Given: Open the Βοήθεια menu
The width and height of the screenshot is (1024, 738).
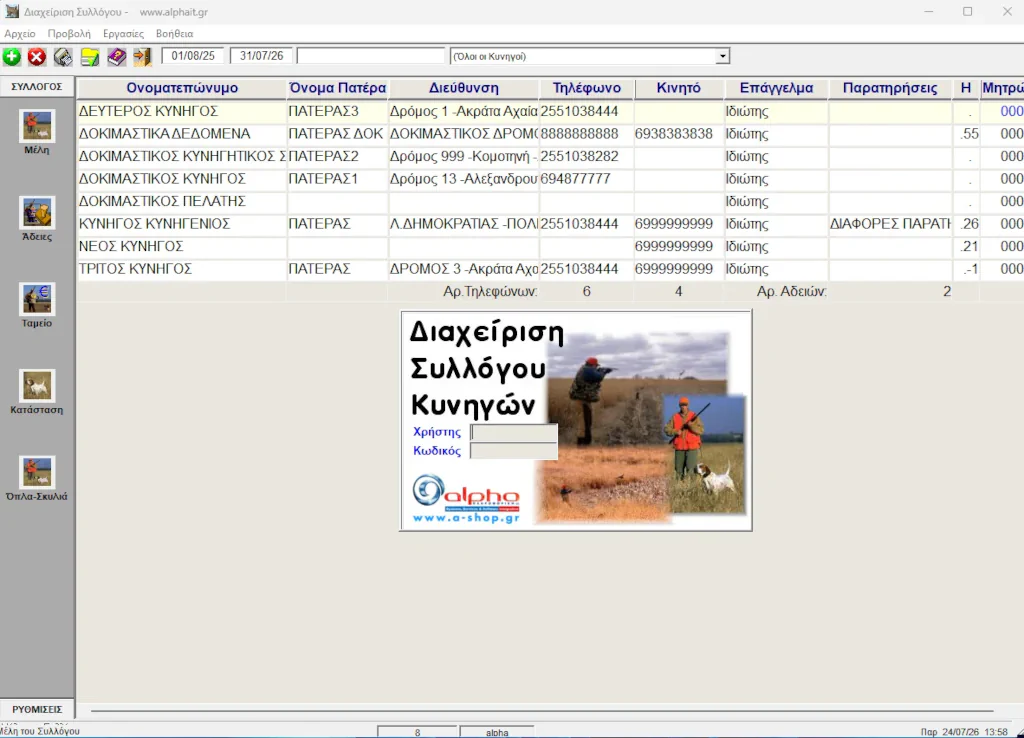Looking at the screenshot, I should (174, 33).
